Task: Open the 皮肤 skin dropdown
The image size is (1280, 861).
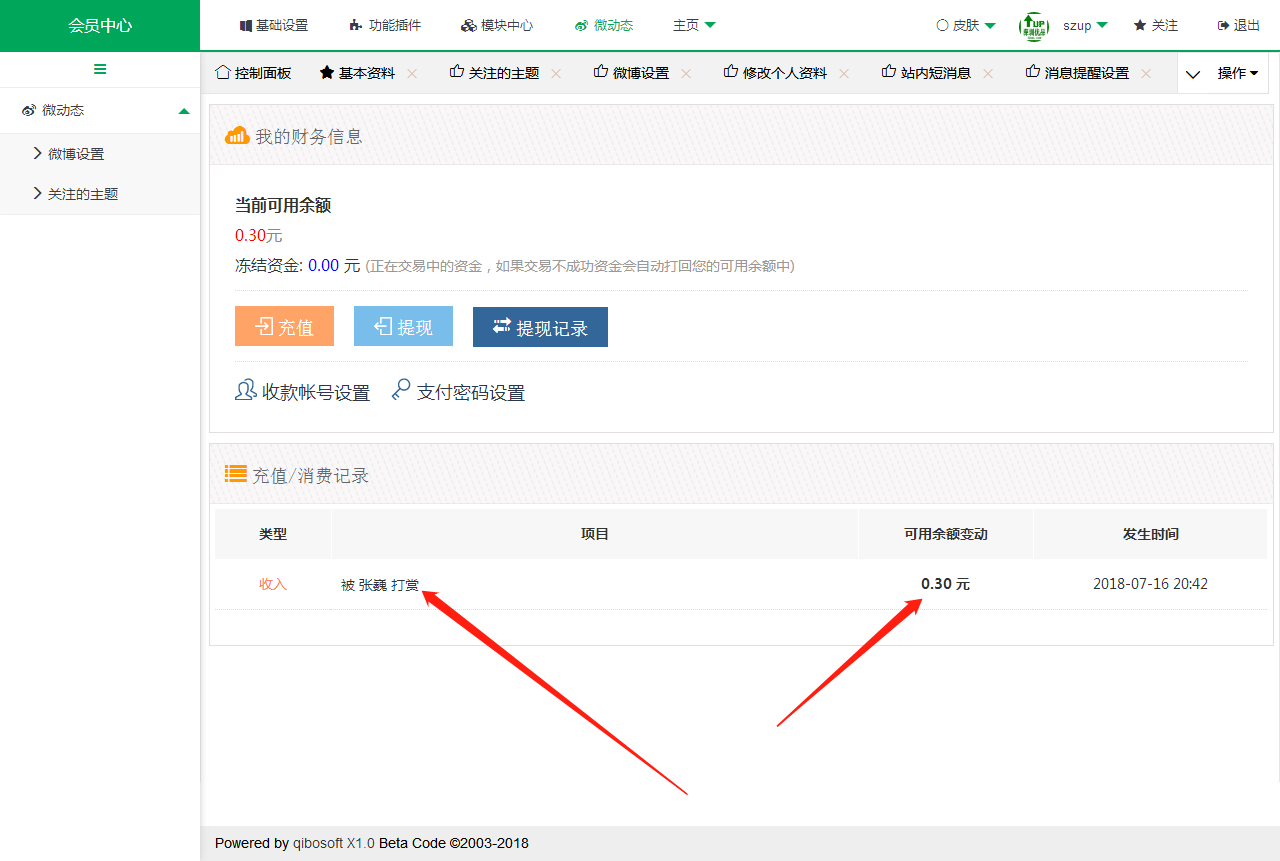Action: coord(965,26)
